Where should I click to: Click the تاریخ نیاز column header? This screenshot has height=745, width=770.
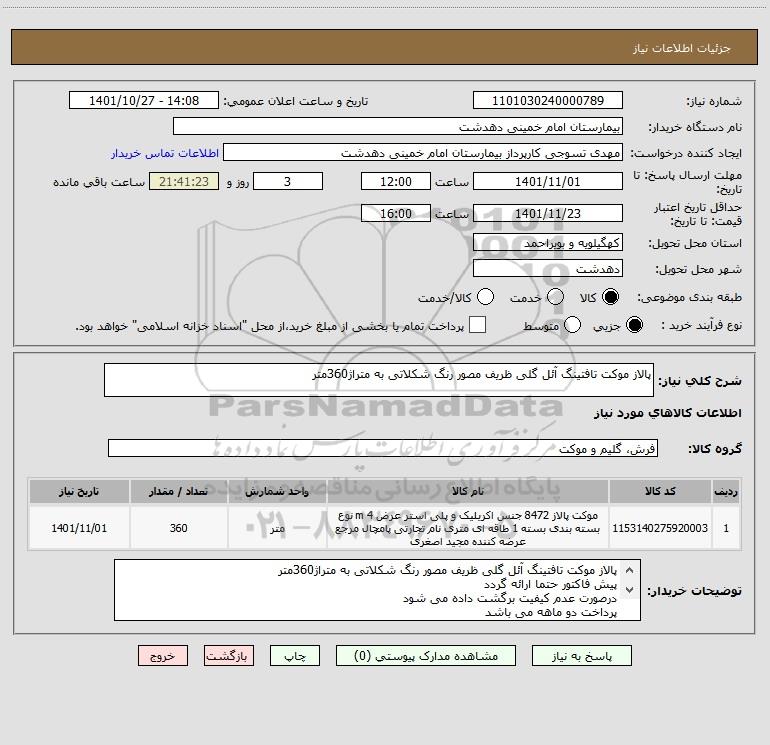[x=79, y=491]
